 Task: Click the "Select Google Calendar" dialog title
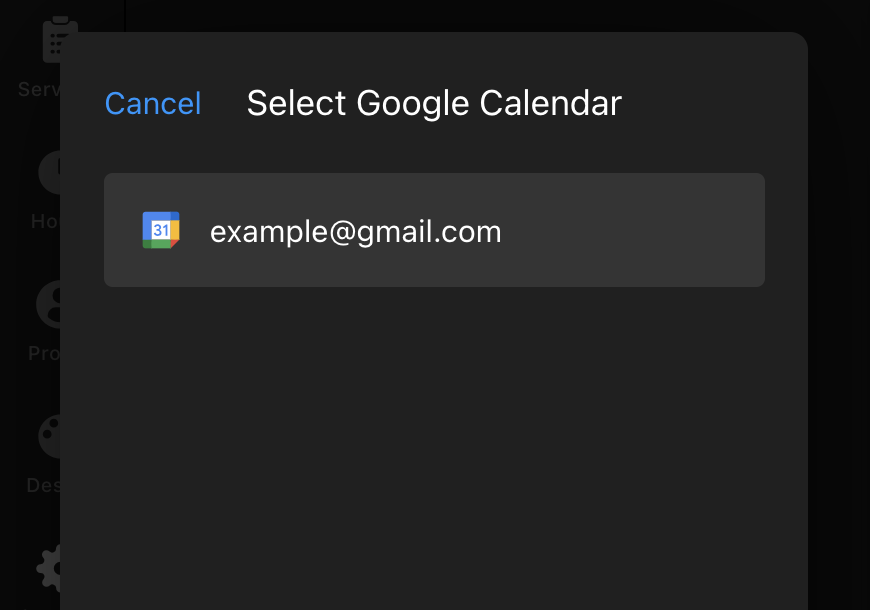coord(434,103)
